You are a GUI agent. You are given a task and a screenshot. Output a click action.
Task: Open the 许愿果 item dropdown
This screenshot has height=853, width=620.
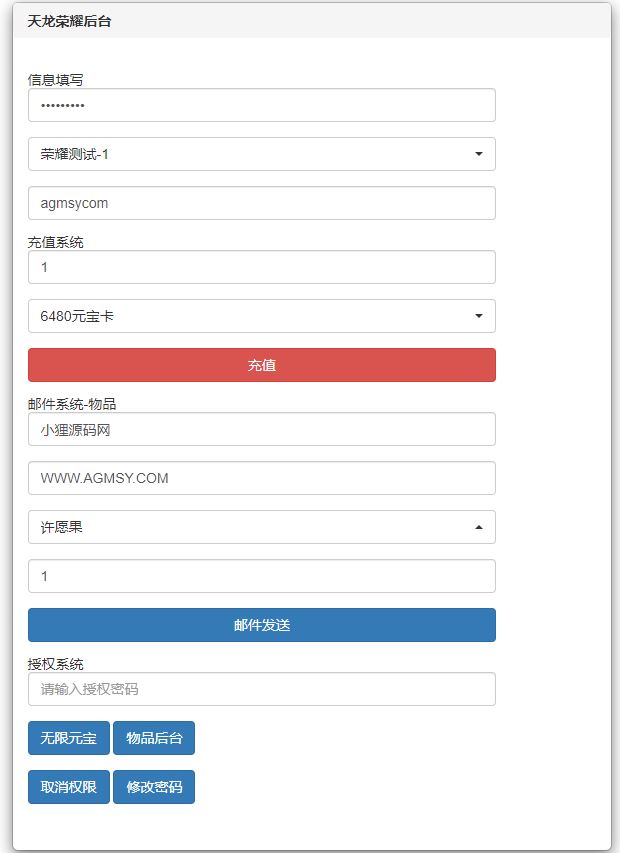[261, 527]
